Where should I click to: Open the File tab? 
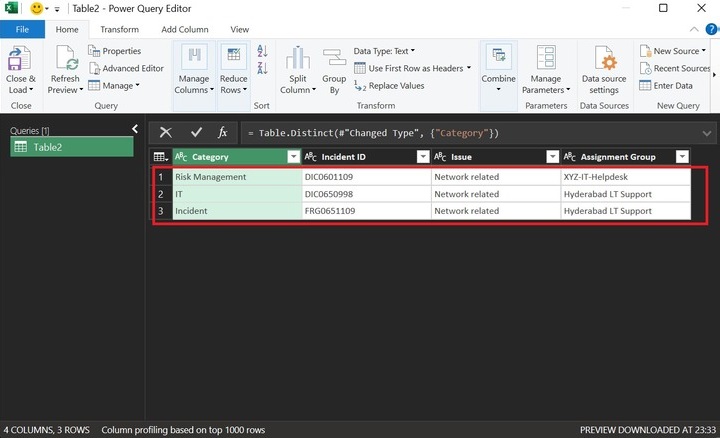(x=22, y=29)
